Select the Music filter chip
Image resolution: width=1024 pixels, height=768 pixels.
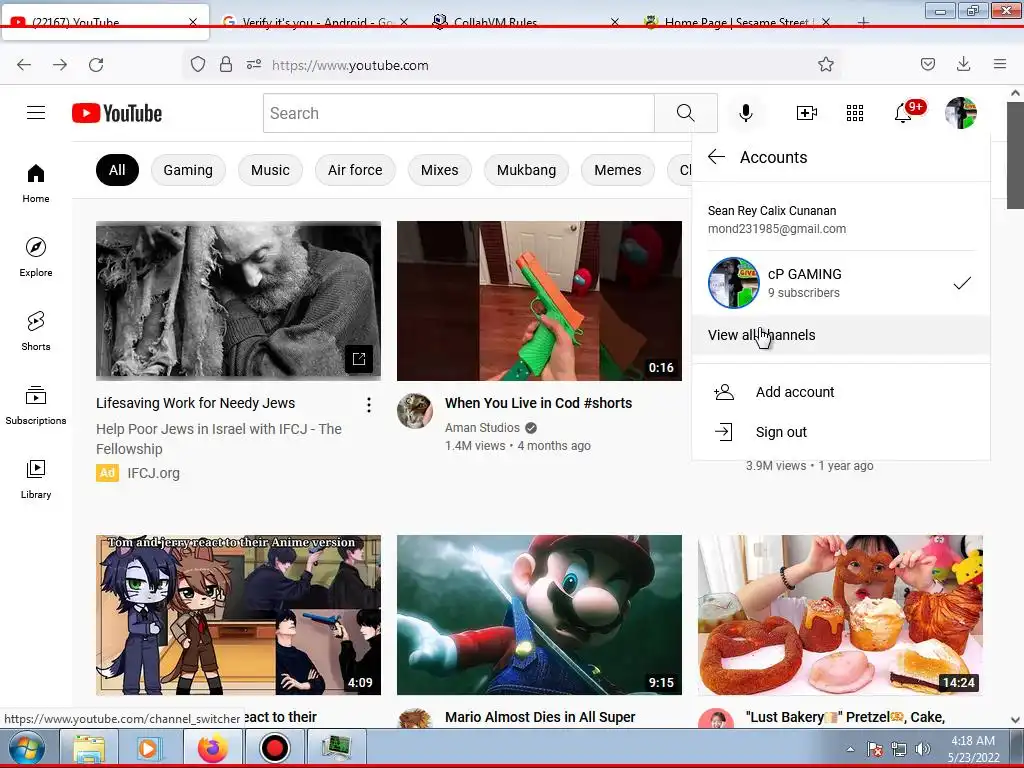270,170
